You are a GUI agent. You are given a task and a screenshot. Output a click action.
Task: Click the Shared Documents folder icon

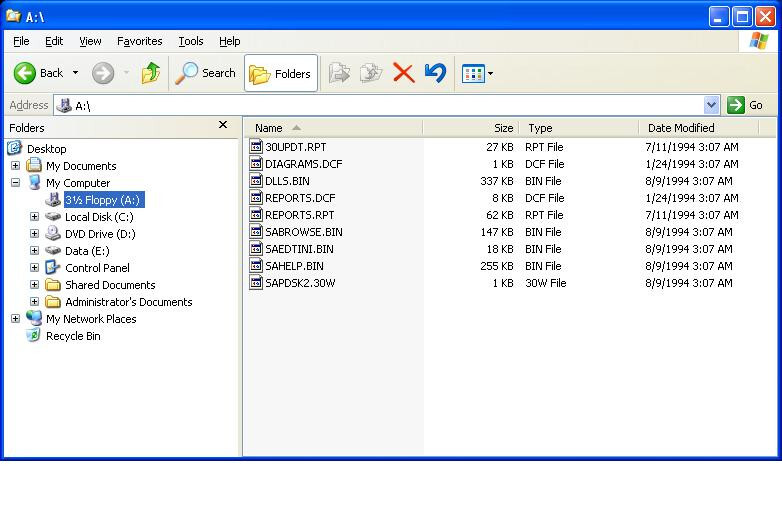click(x=53, y=285)
